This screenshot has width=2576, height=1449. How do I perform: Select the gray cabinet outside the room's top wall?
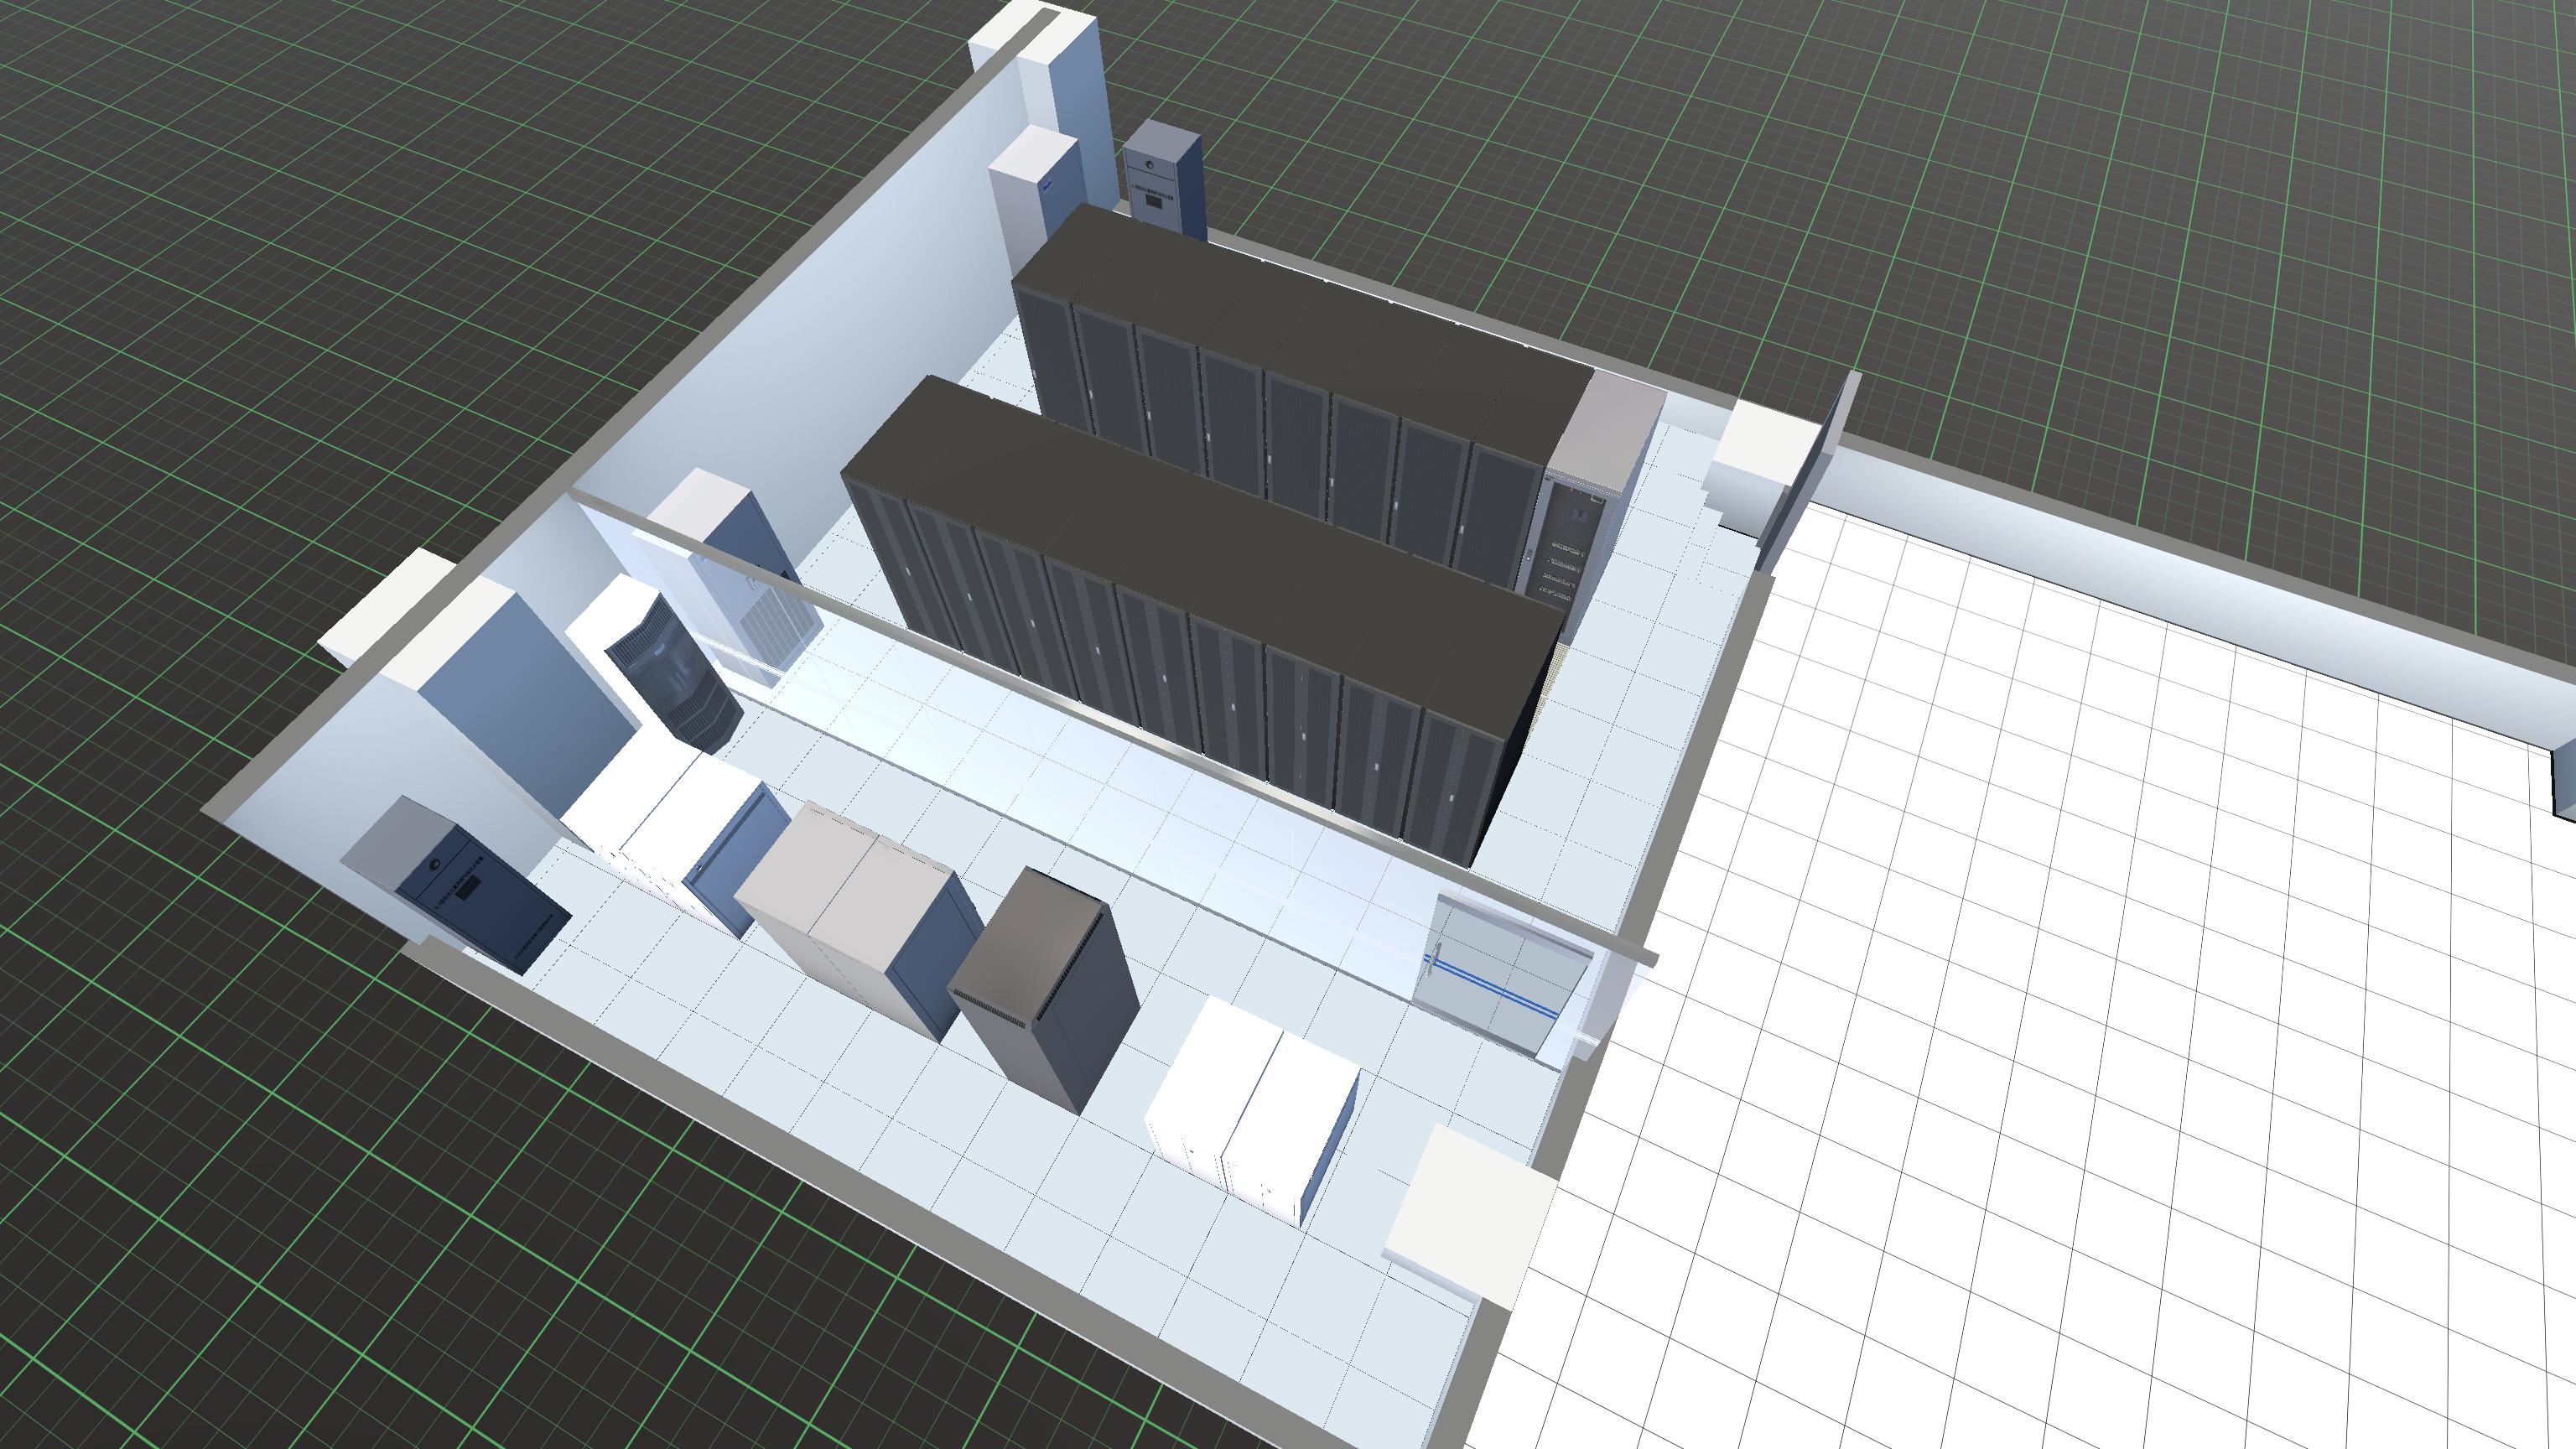[x=1162, y=180]
